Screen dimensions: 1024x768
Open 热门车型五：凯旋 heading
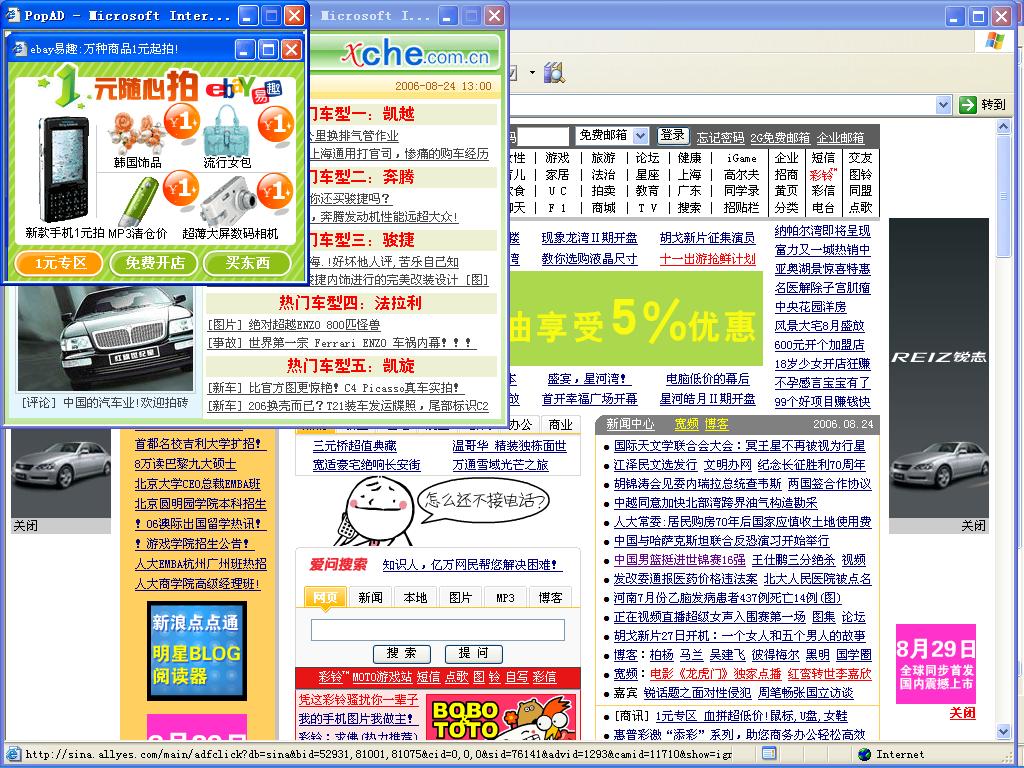(351, 366)
